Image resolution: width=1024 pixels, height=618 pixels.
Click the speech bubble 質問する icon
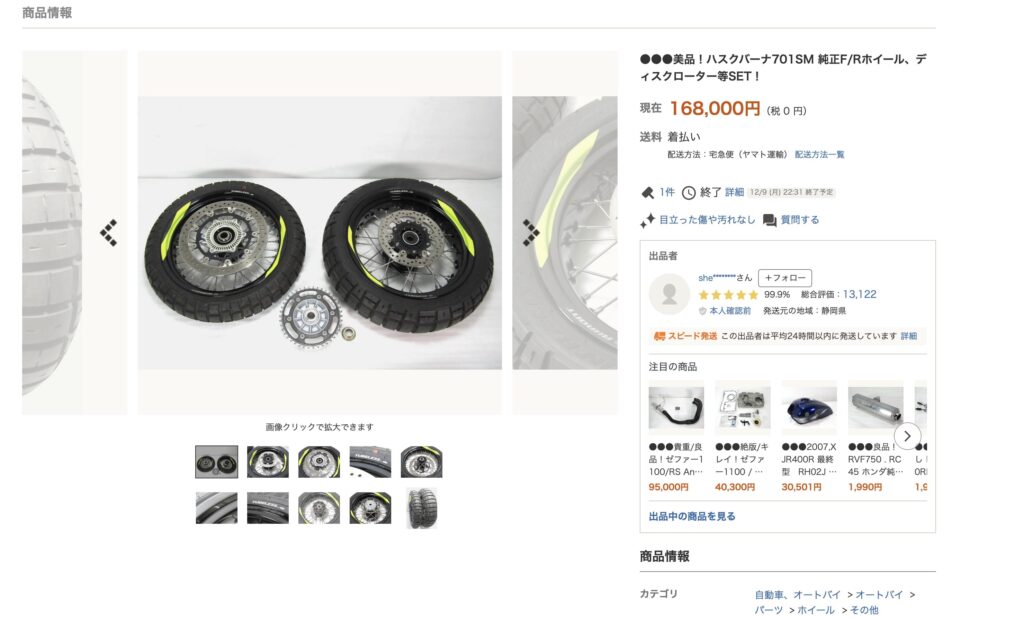pos(769,221)
